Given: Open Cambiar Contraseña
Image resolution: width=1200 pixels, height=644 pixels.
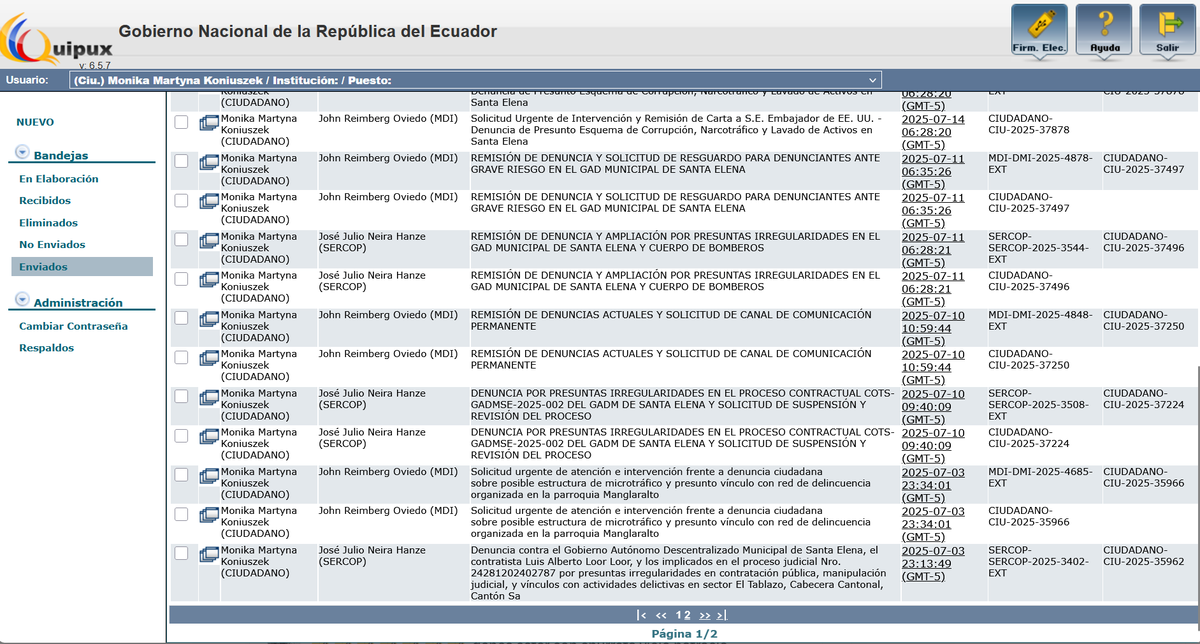Looking at the screenshot, I should tap(73, 326).
